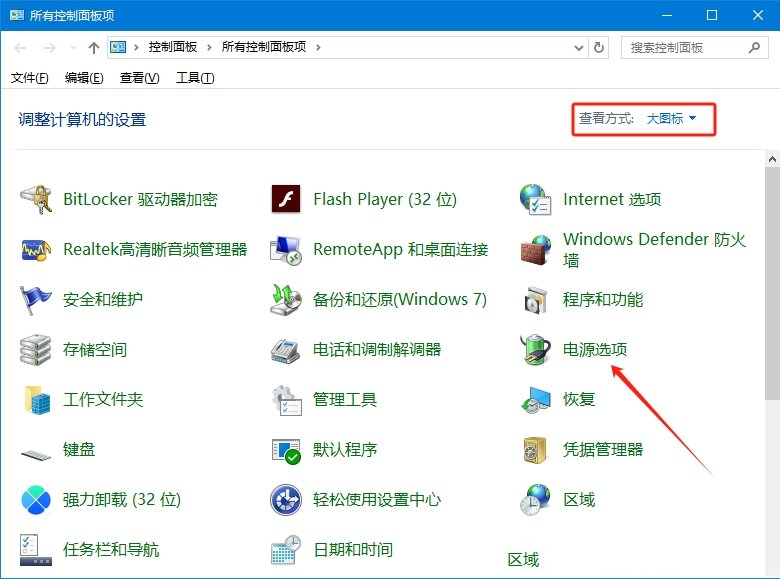Open the BitLocker drive encryption icon
Viewport: 780px width, 579px height.
36,199
